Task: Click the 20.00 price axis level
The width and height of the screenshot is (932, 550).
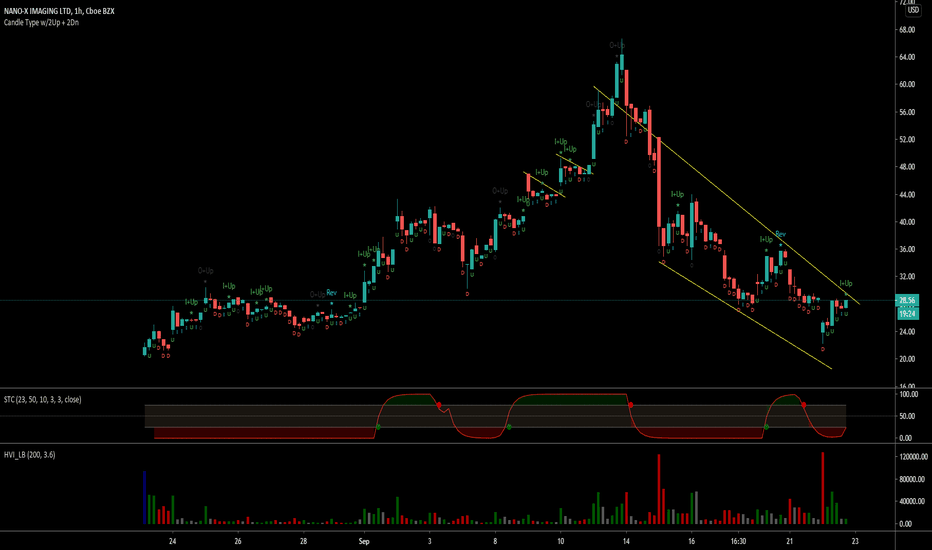Action: pos(907,359)
